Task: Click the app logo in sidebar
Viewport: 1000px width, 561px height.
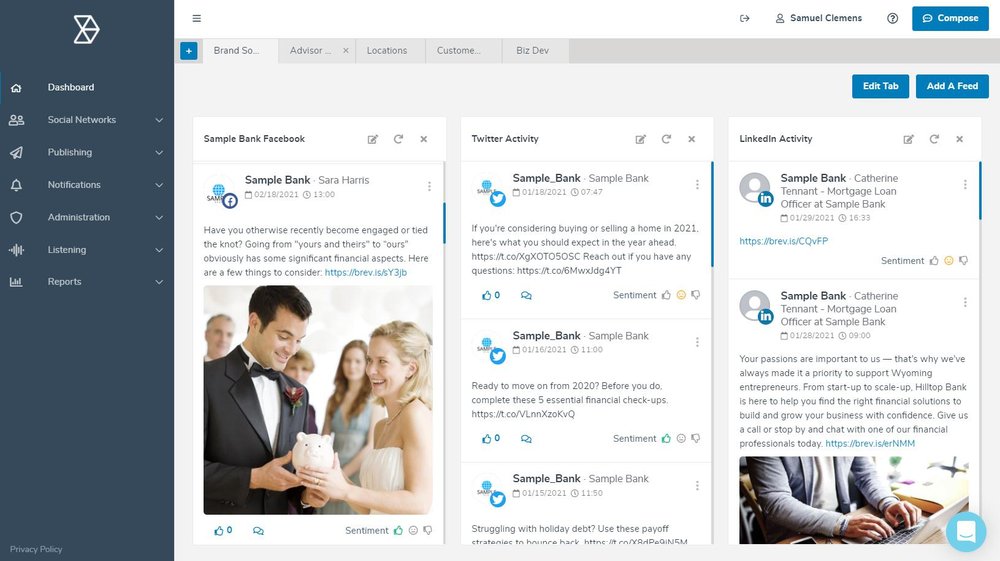Action: pyautogui.click(x=86, y=29)
